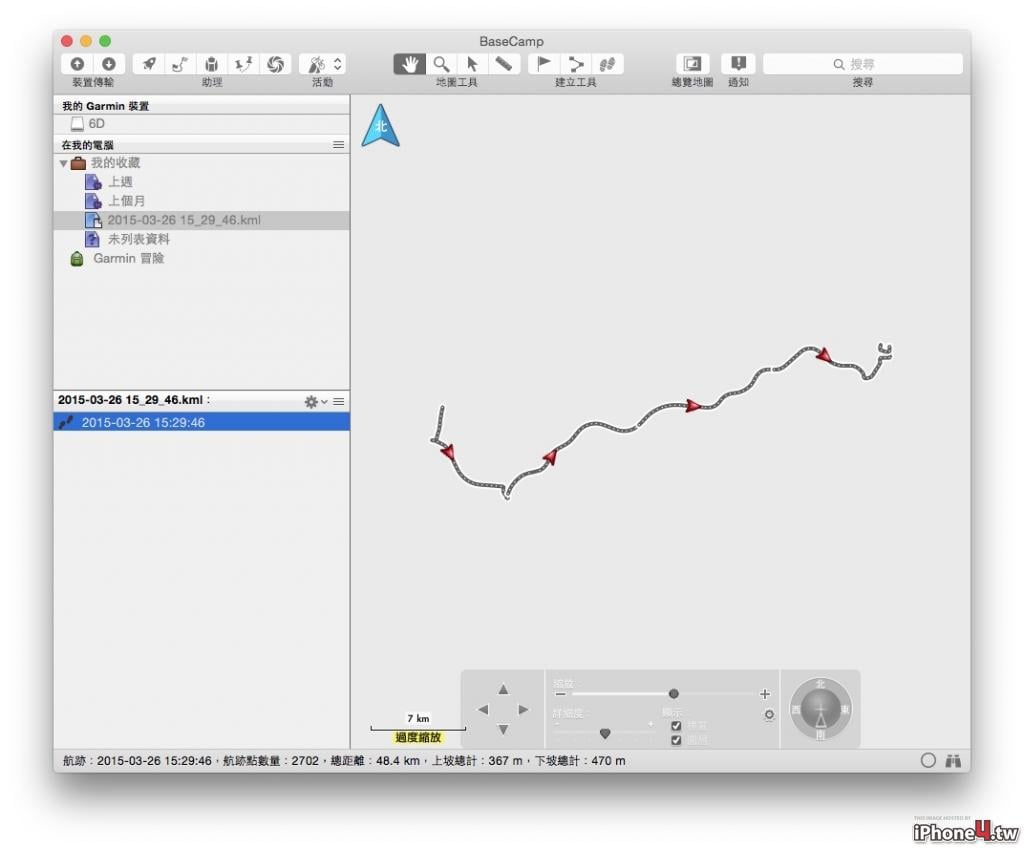Select the Garmin 冒險 item
This screenshot has height=849, width=1024.
coord(128,259)
